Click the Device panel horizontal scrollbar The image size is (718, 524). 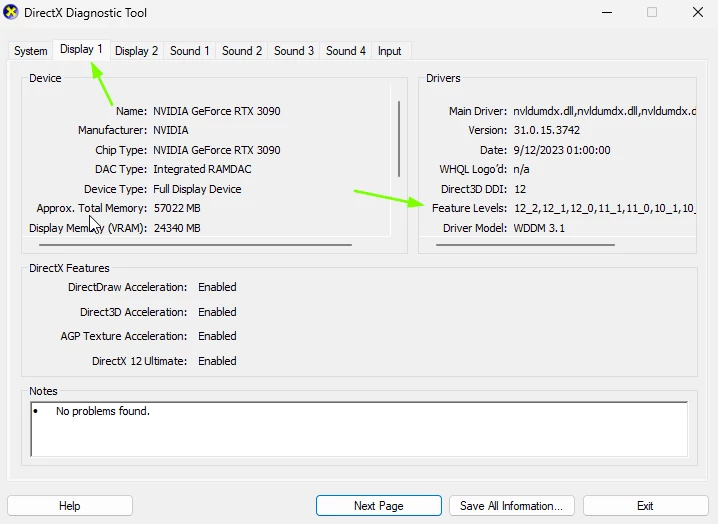pos(196,245)
